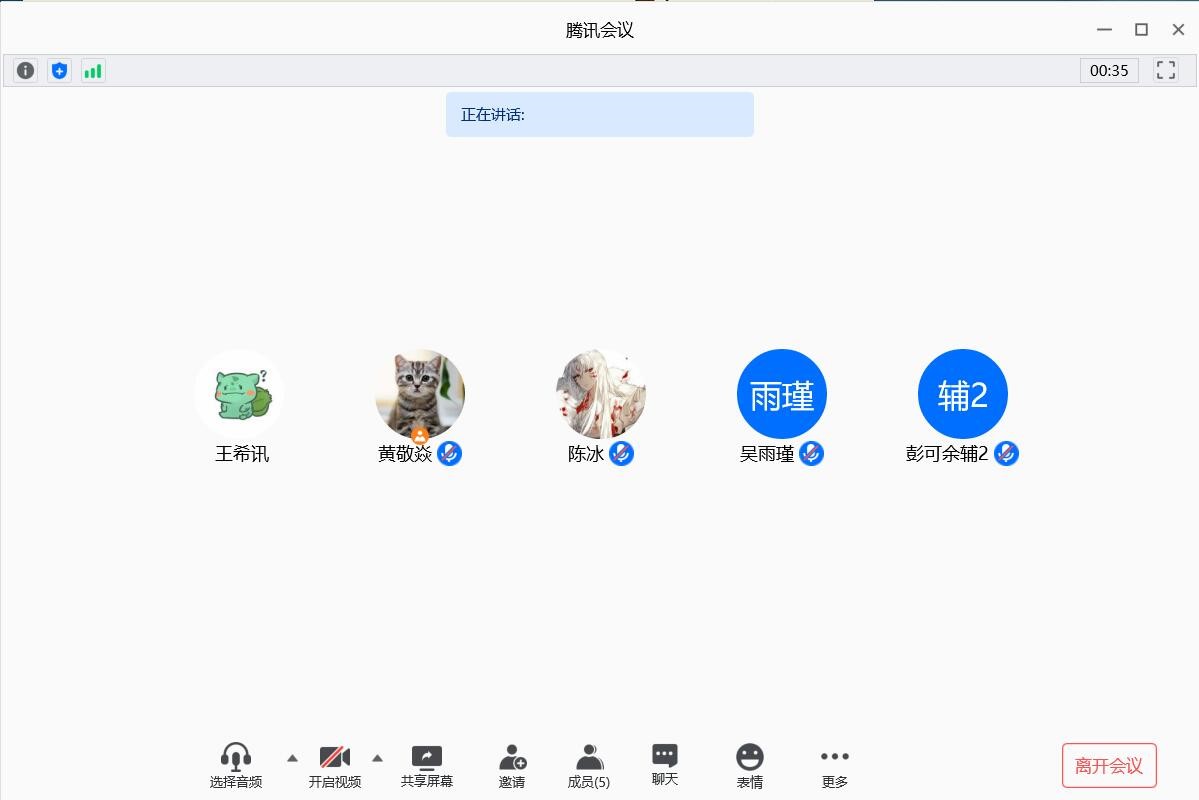The height and width of the screenshot is (800, 1199).
Task: Toggle the muted mic icon beside 黄敬焱
Action: [450, 454]
